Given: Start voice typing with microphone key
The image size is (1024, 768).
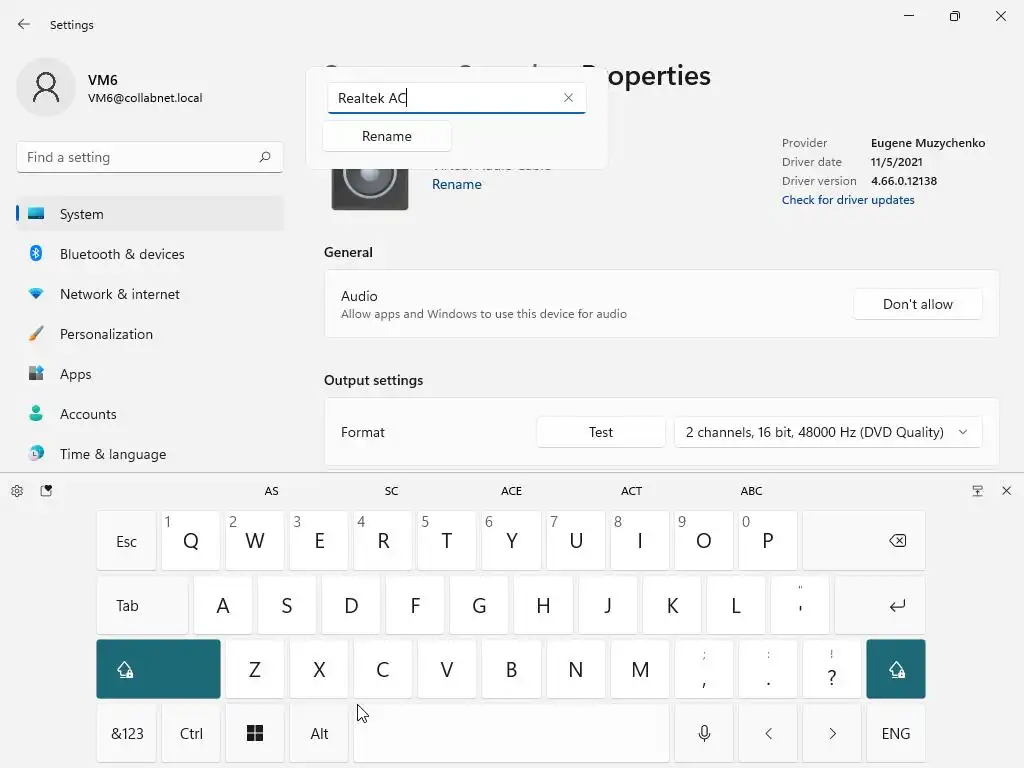Looking at the screenshot, I should coord(703,733).
